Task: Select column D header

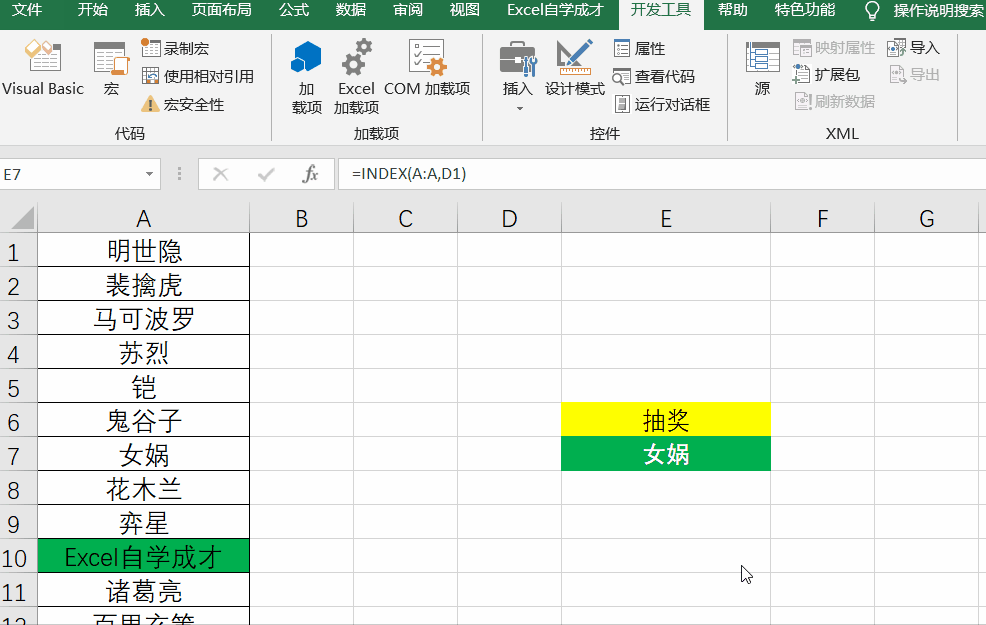Action: pos(509,218)
